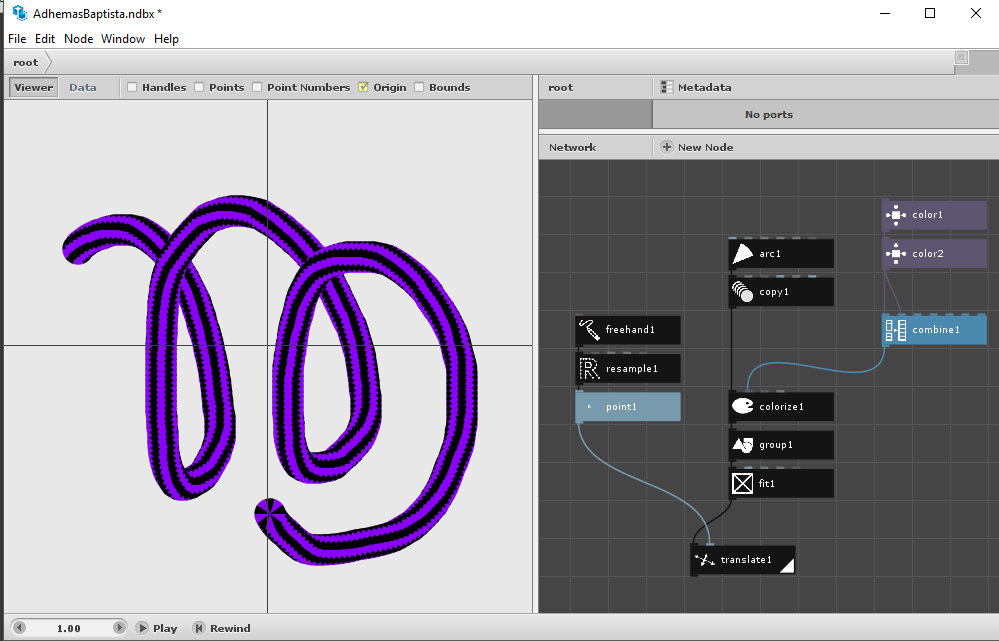Select the resample1 node icon

pyautogui.click(x=589, y=368)
